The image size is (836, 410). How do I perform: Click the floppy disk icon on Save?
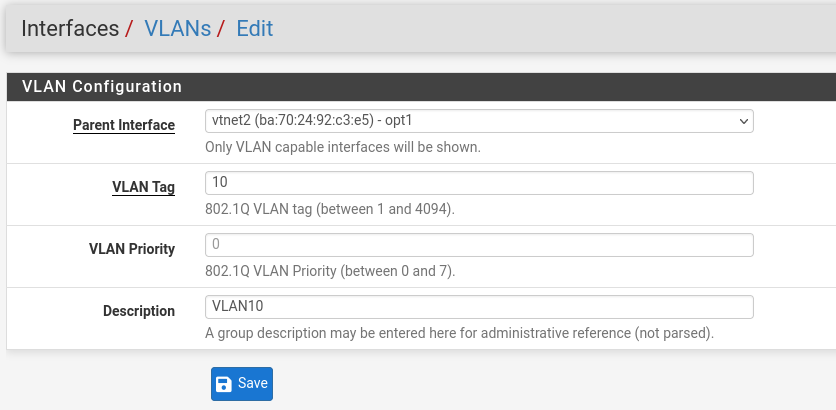(x=224, y=384)
